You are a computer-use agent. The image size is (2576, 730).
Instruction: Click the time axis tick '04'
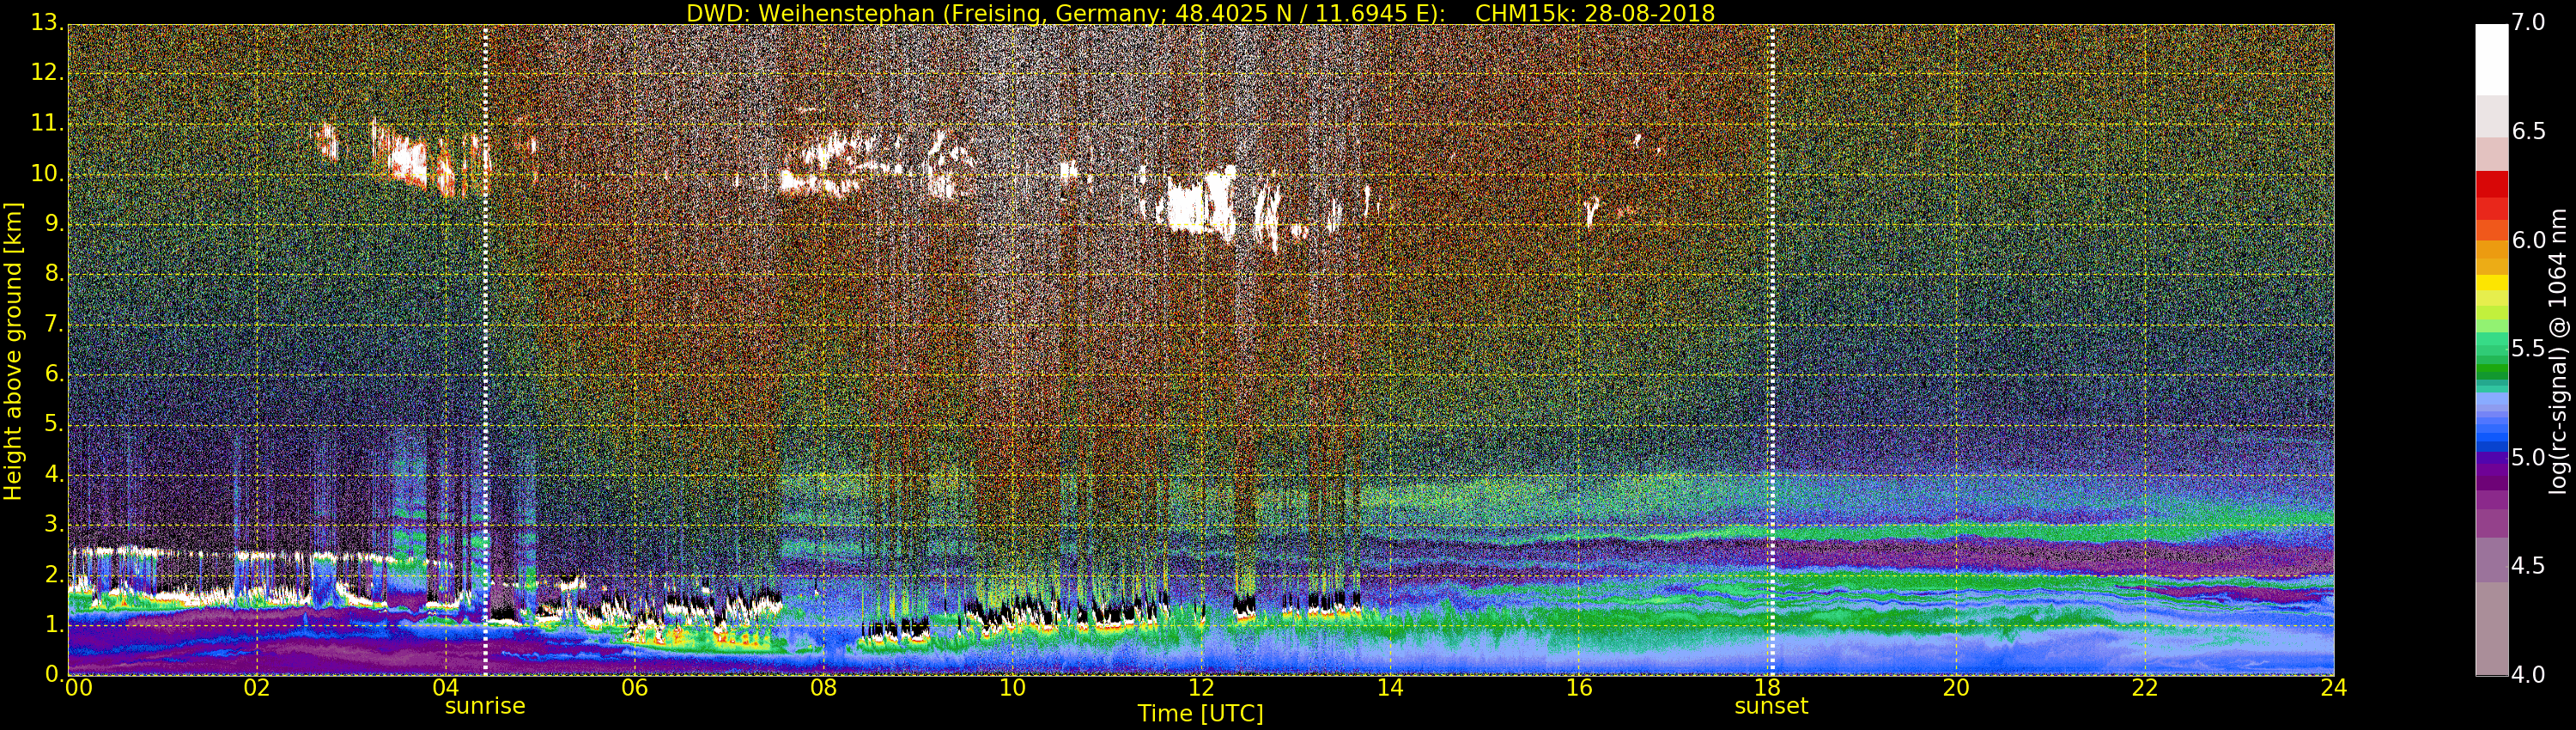coord(446,687)
